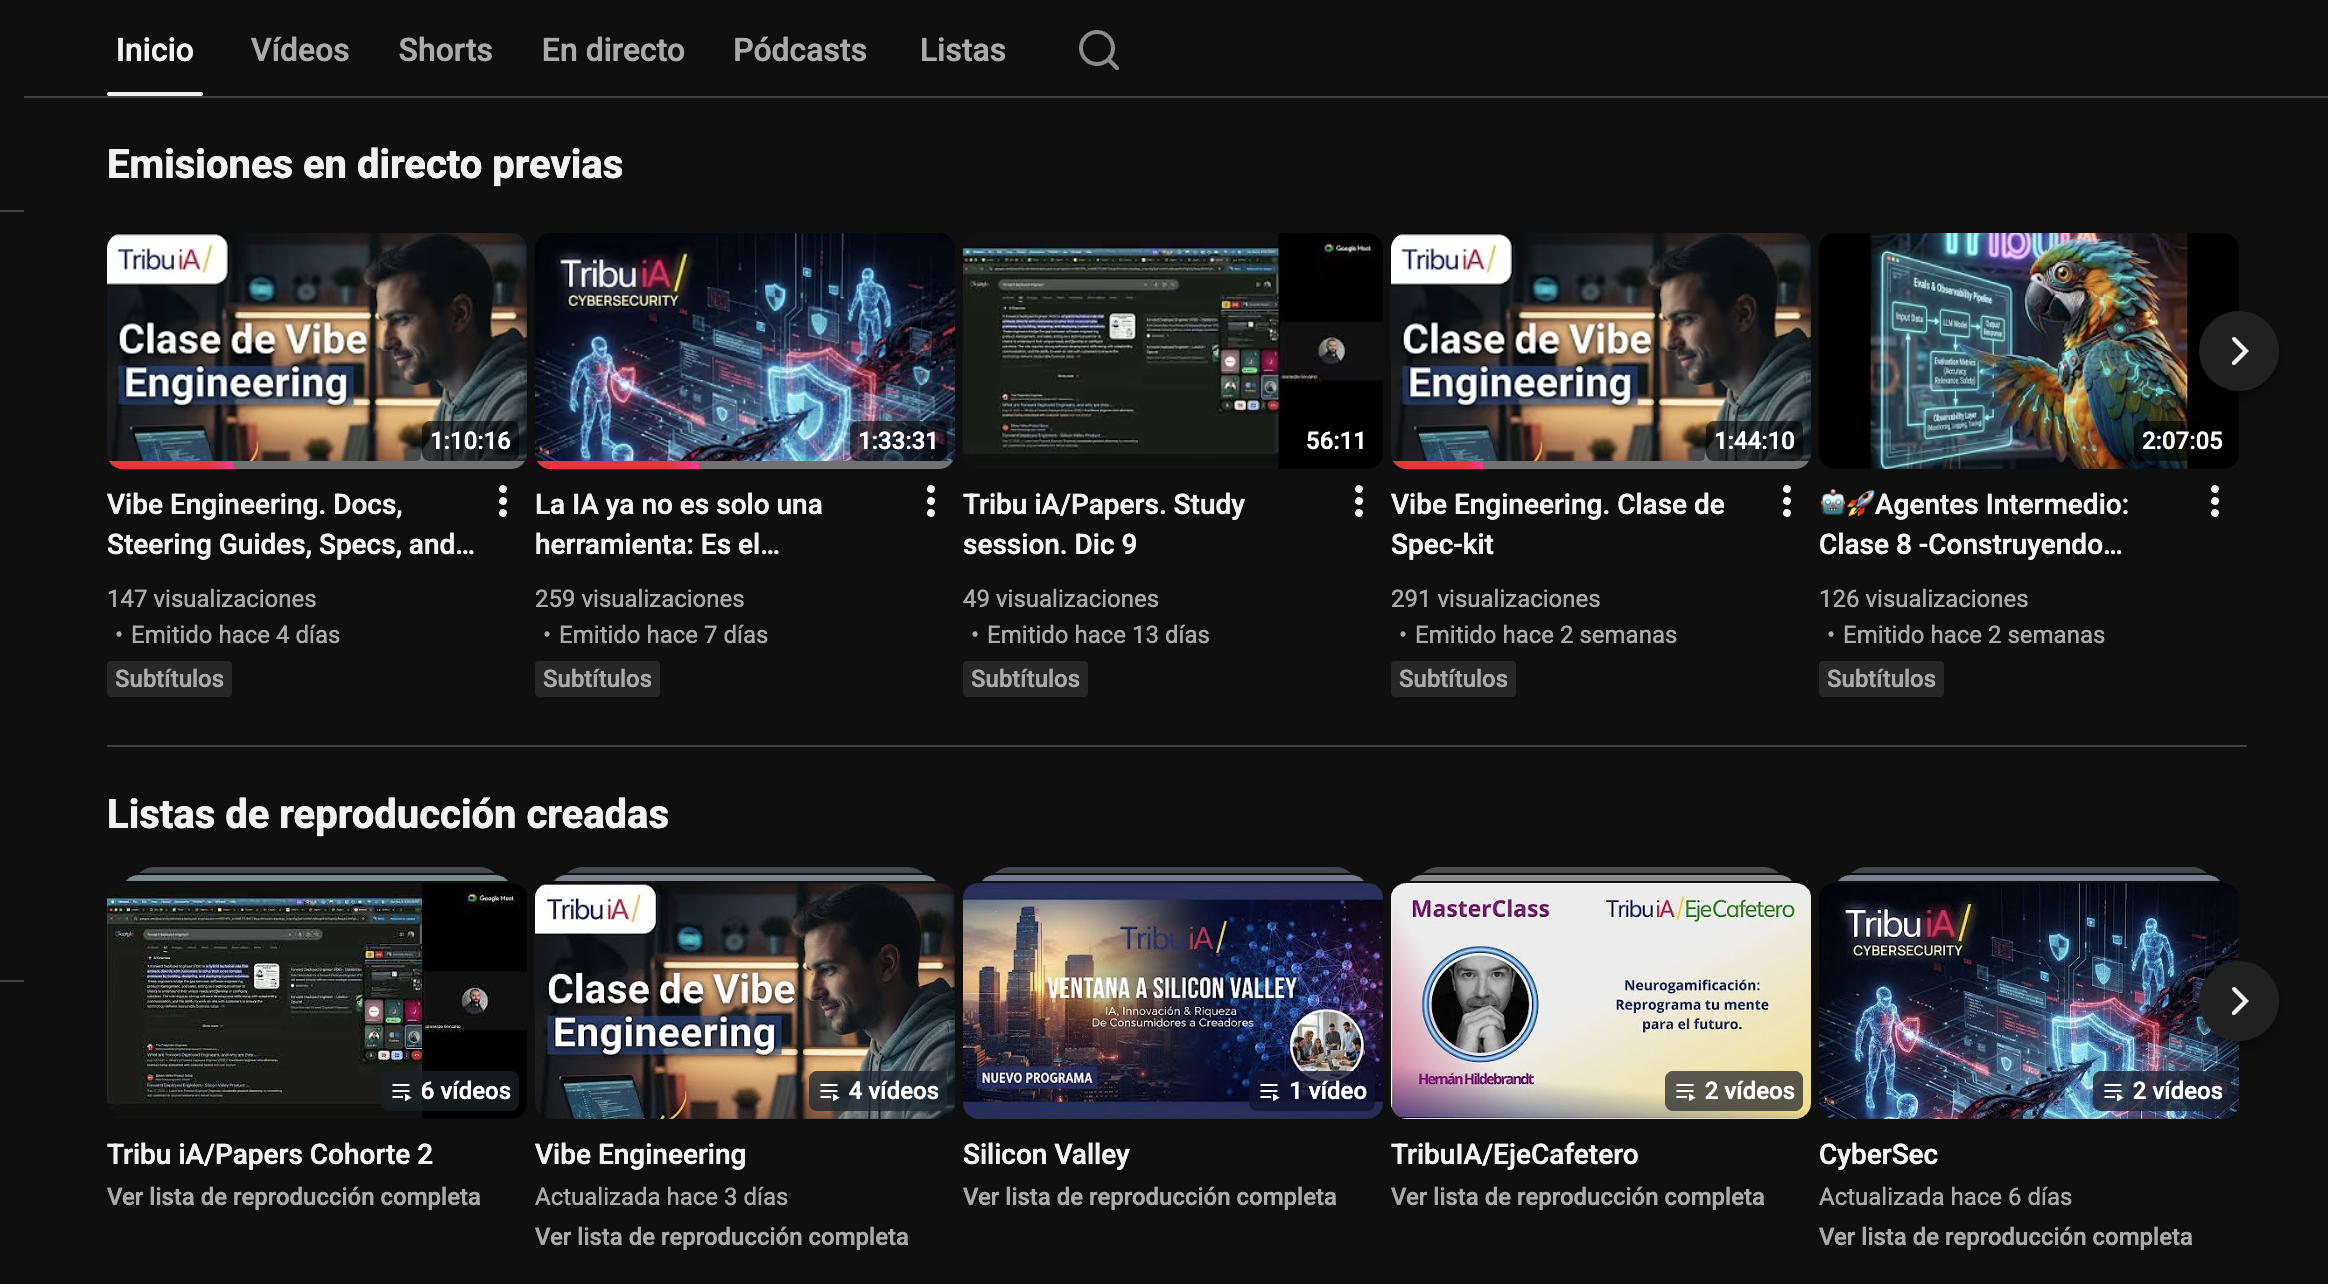
Task: Open the channel search
Action: [x=1096, y=50]
